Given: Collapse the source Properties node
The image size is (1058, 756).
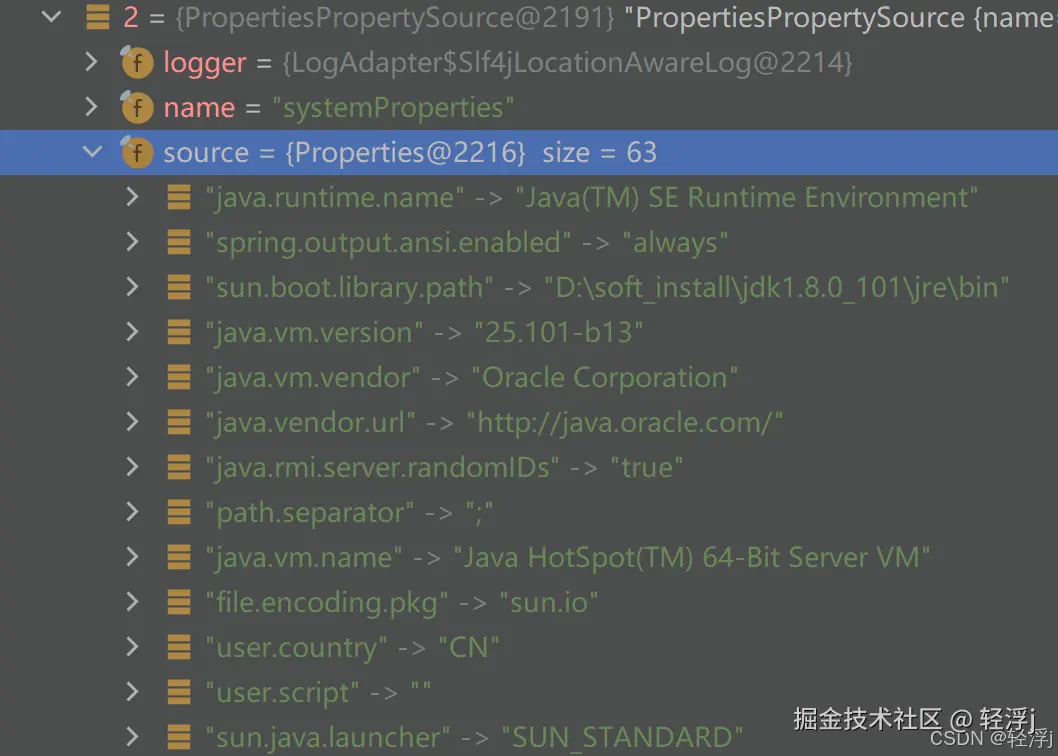Looking at the screenshot, I should [92, 152].
